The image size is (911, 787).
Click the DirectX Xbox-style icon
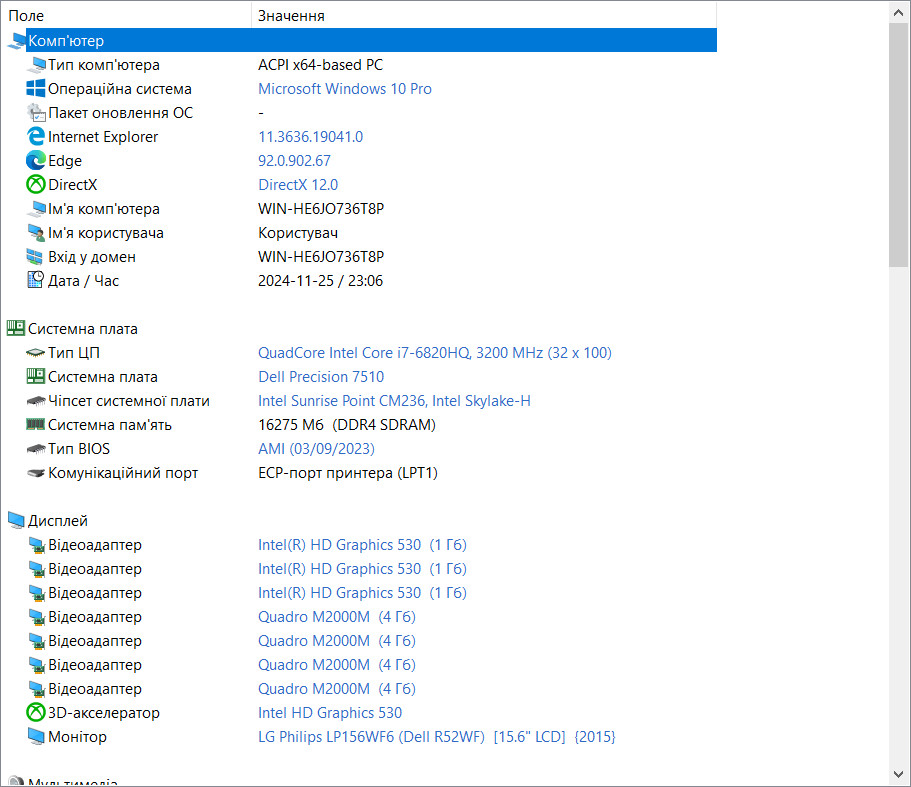(35, 185)
